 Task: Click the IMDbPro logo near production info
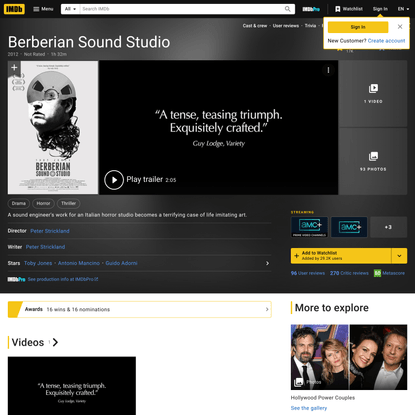coord(16,279)
